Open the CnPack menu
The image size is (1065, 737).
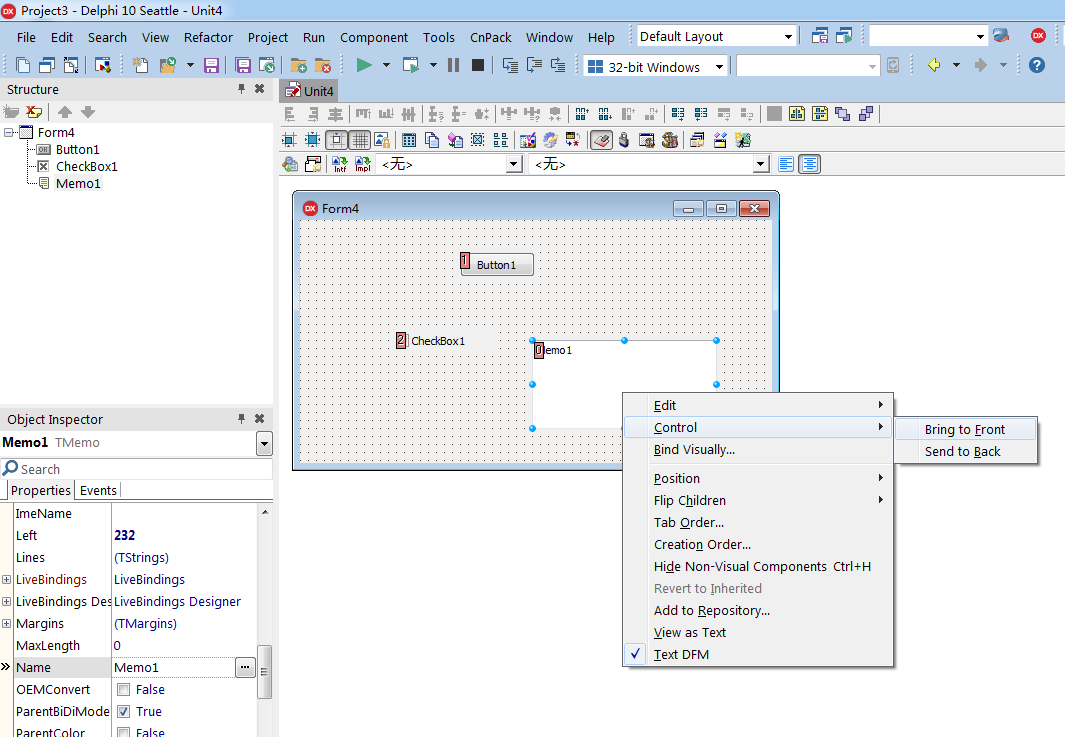(490, 37)
